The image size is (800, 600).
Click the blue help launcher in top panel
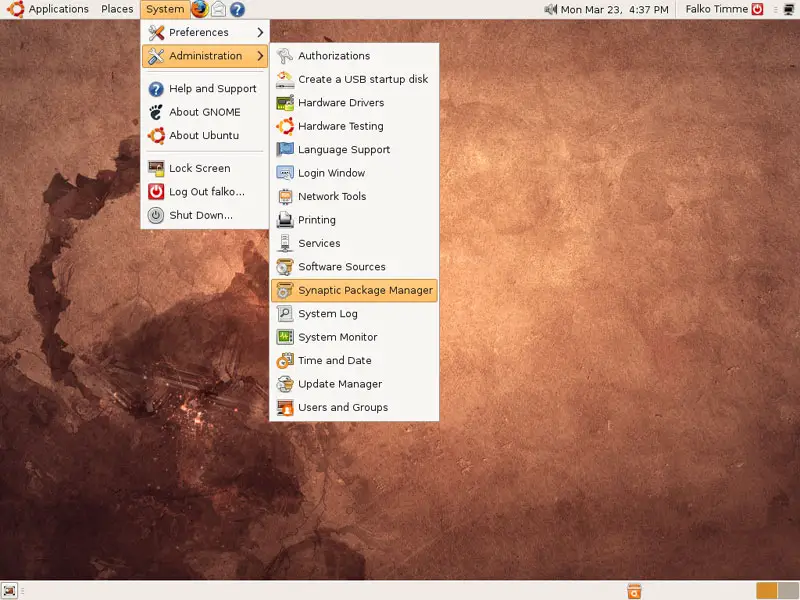[x=237, y=9]
